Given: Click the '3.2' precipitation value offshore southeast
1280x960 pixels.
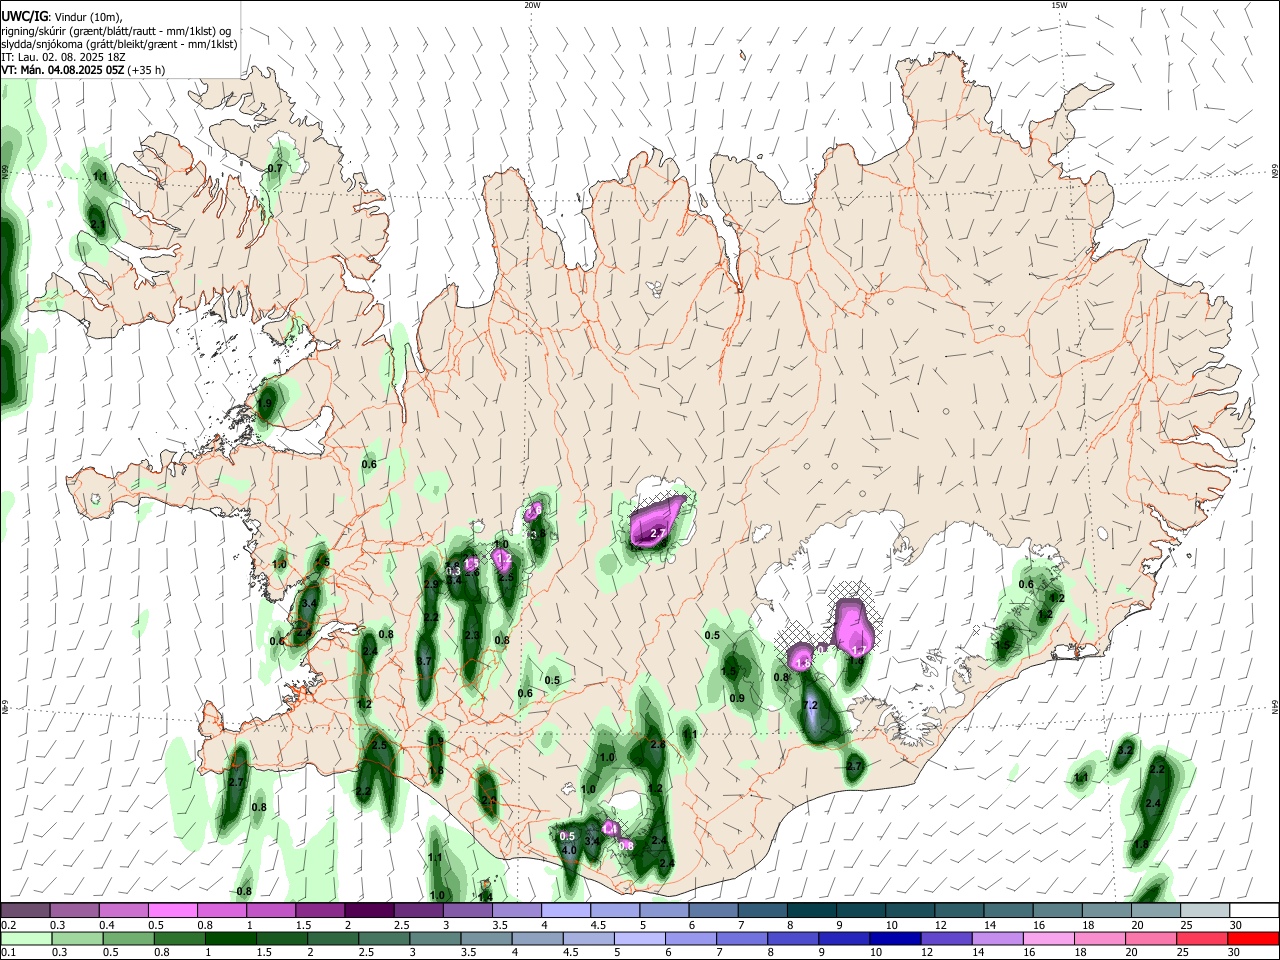Looking at the screenshot, I should point(1125,750).
